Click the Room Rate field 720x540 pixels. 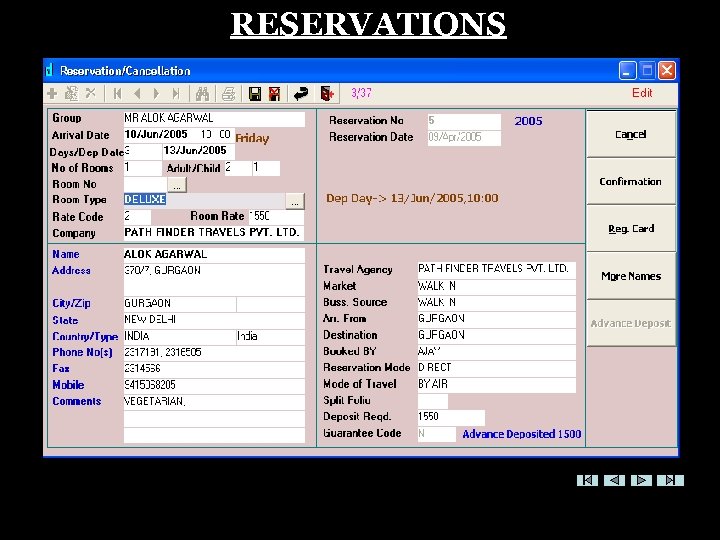click(276, 216)
